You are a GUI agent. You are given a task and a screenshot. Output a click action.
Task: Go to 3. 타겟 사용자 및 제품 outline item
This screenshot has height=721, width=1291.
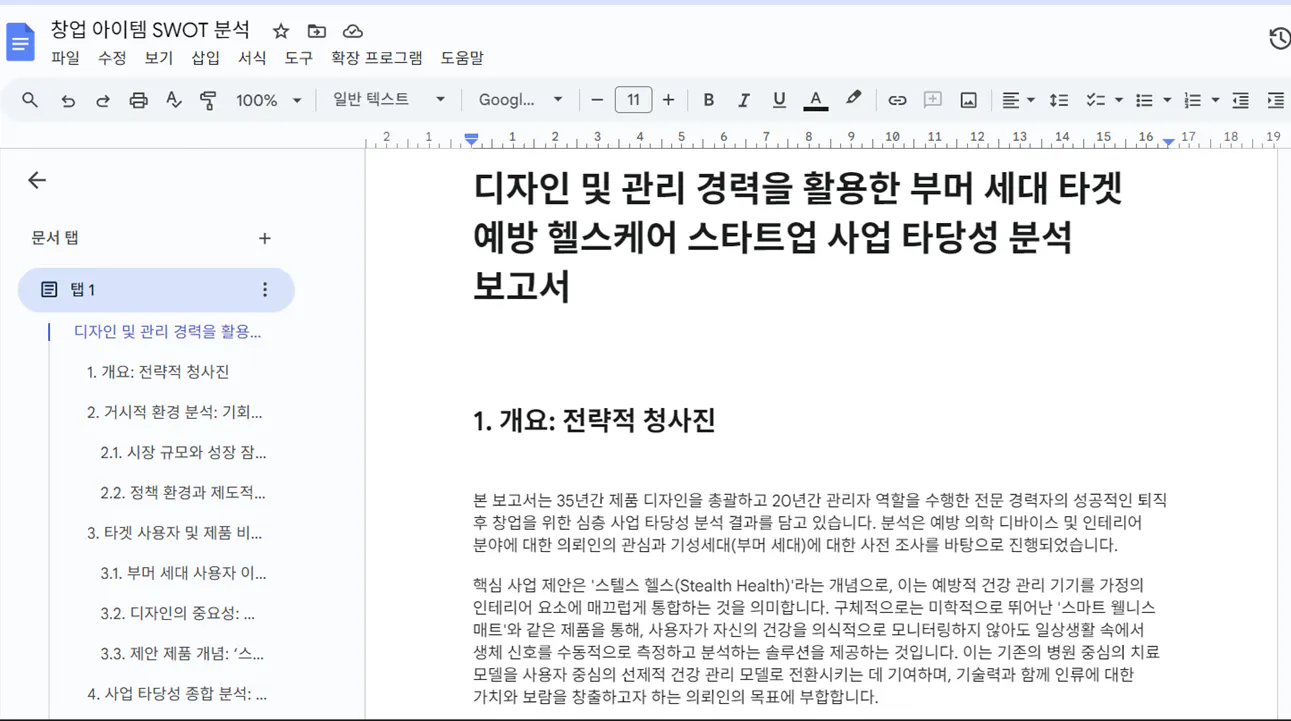174,533
